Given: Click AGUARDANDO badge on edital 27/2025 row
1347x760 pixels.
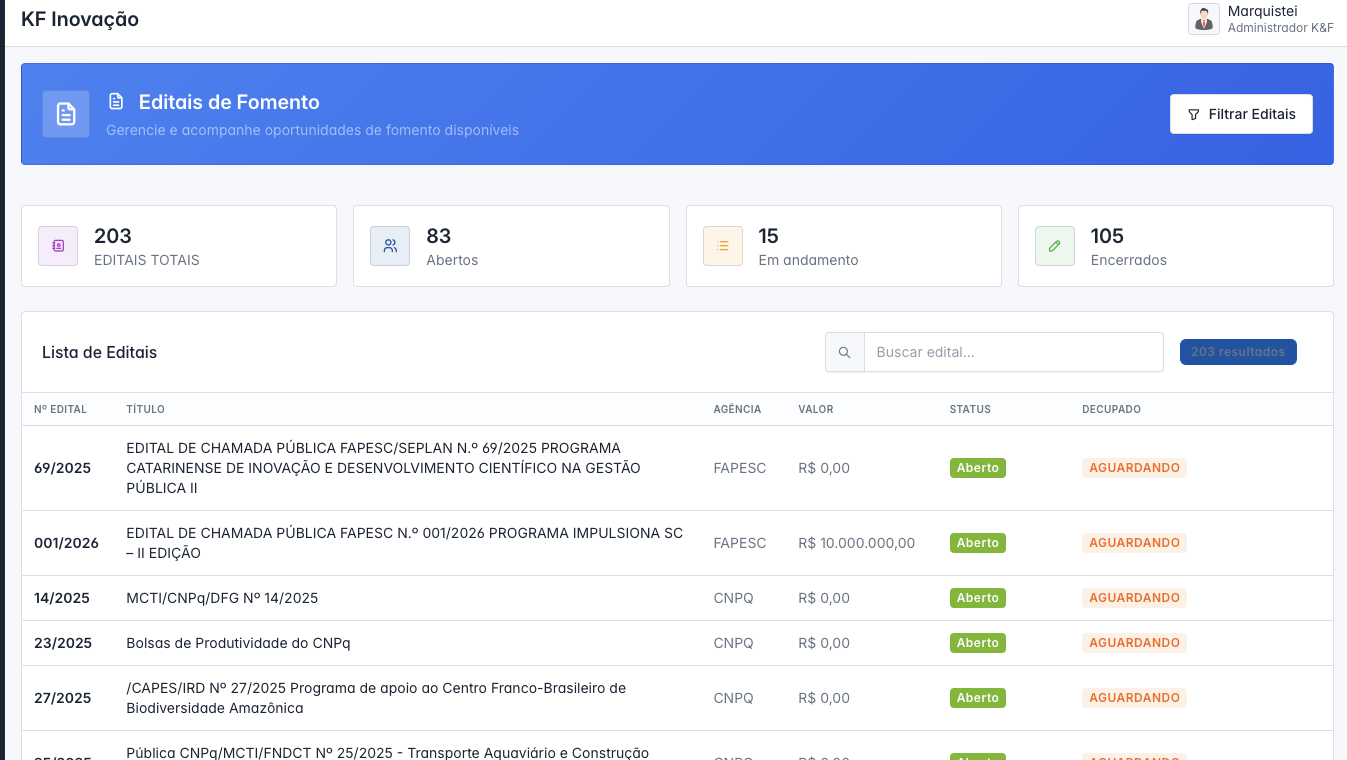Looking at the screenshot, I should [1134, 698].
